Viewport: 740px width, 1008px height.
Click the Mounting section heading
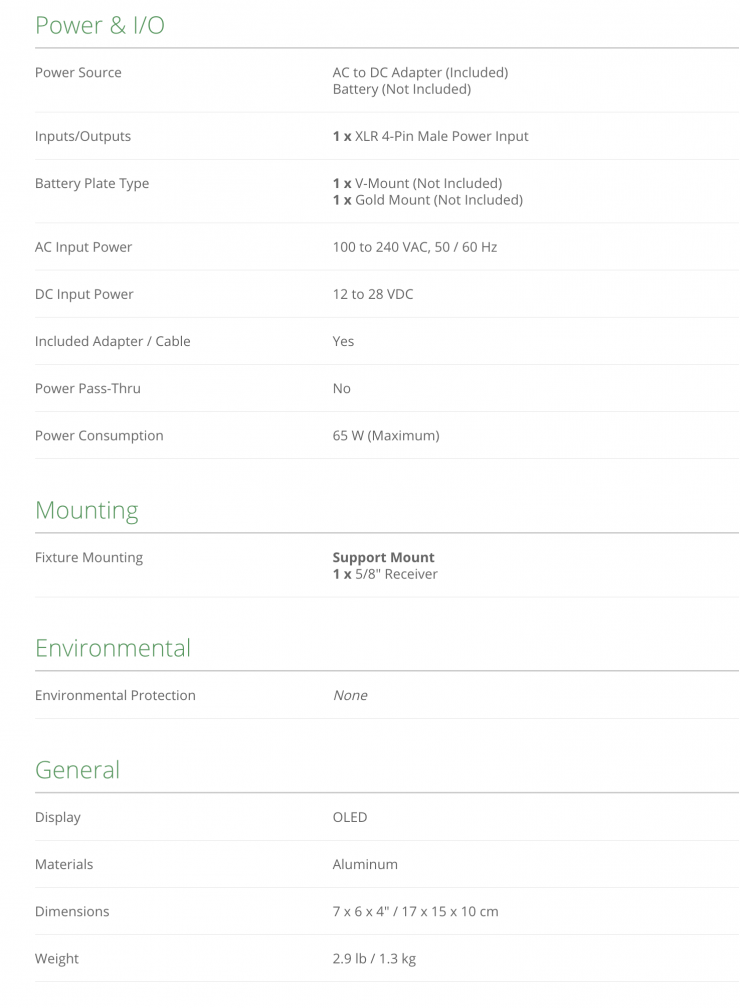click(x=86, y=510)
